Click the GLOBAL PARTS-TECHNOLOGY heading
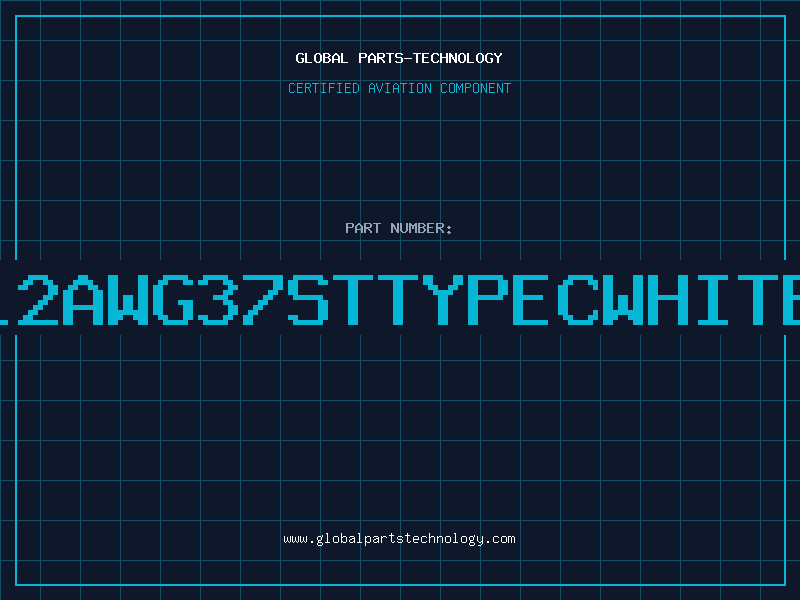The height and width of the screenshot is (600, 800). tap(399, 58)
